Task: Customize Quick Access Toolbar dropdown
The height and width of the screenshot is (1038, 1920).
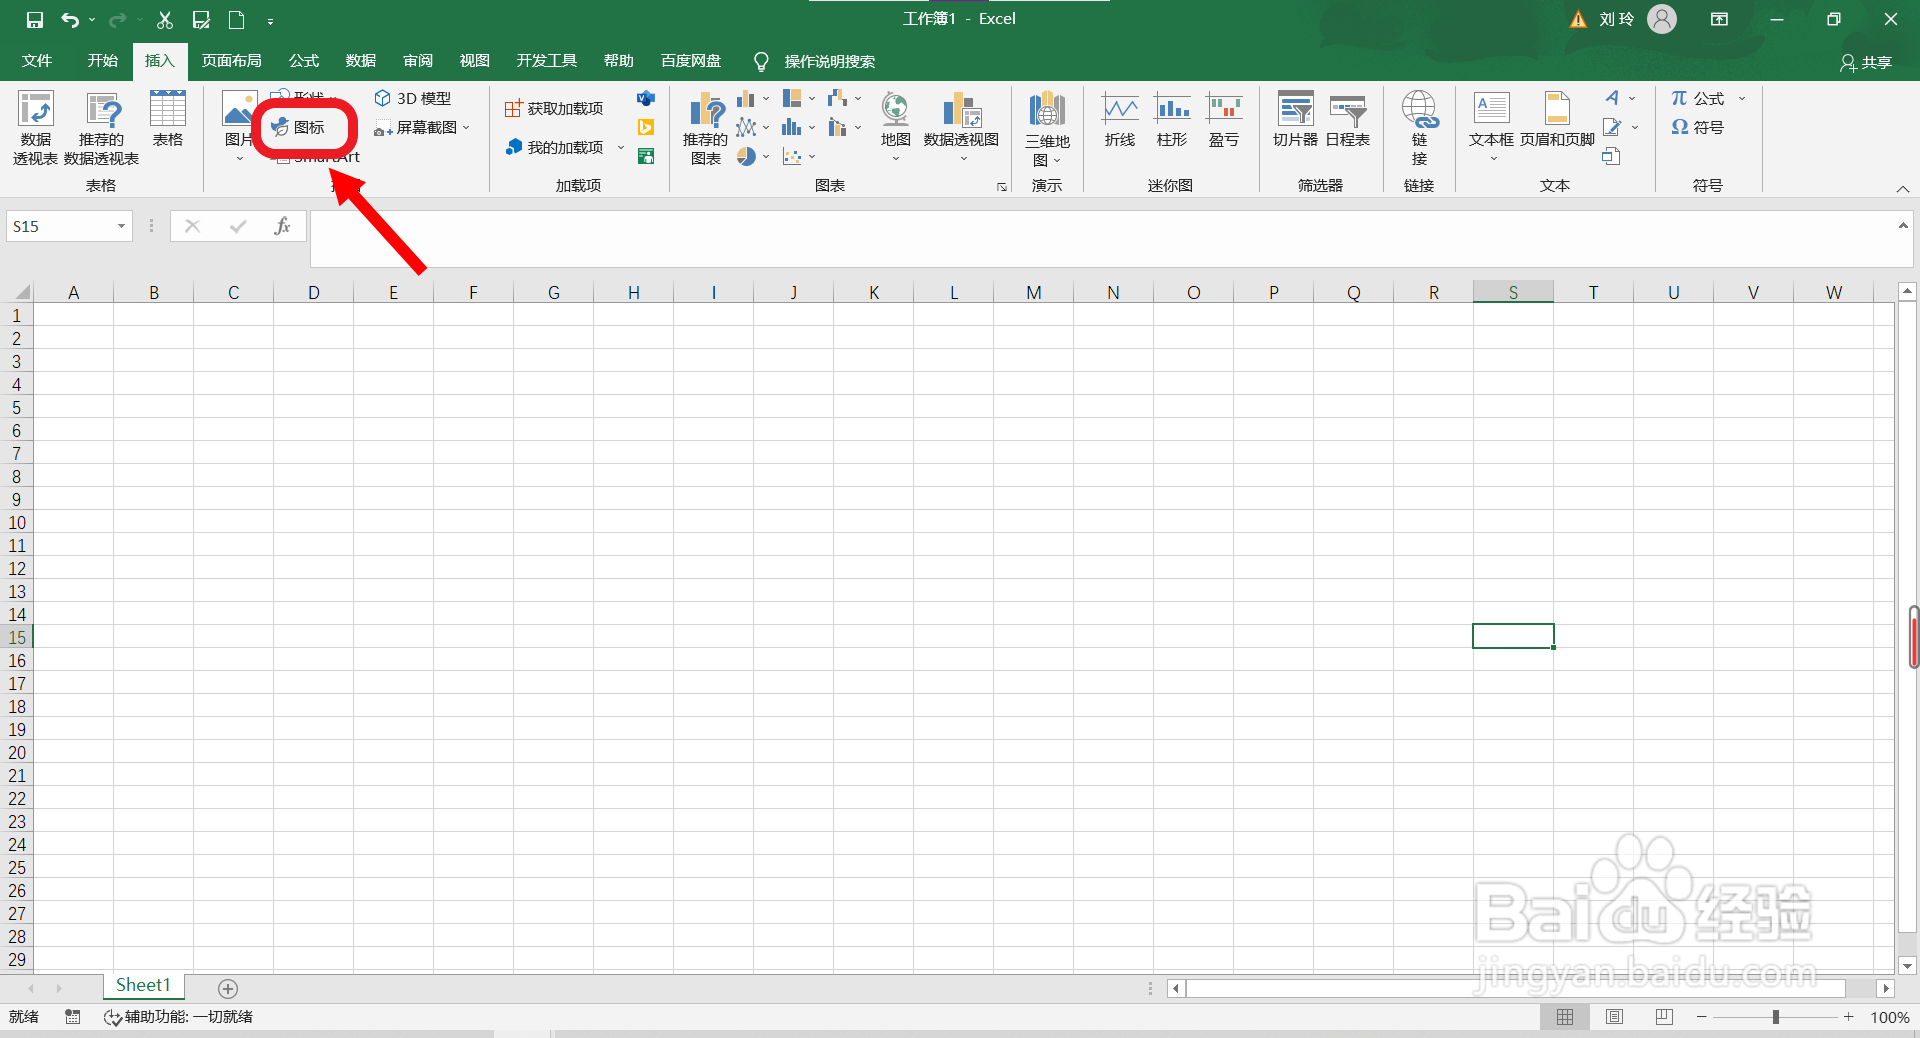Action: (271, 20)
